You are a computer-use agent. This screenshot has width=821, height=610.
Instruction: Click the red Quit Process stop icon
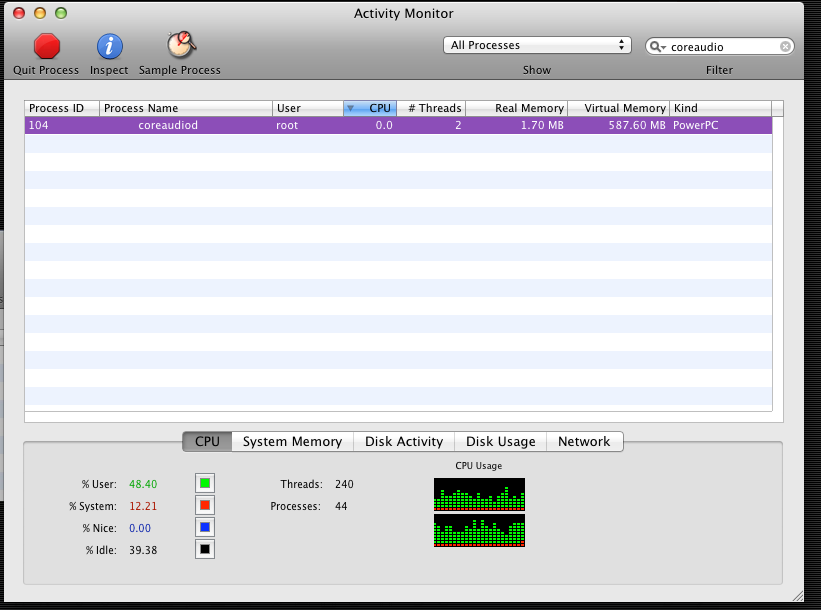pyautogui.click(x=47, y=46)
